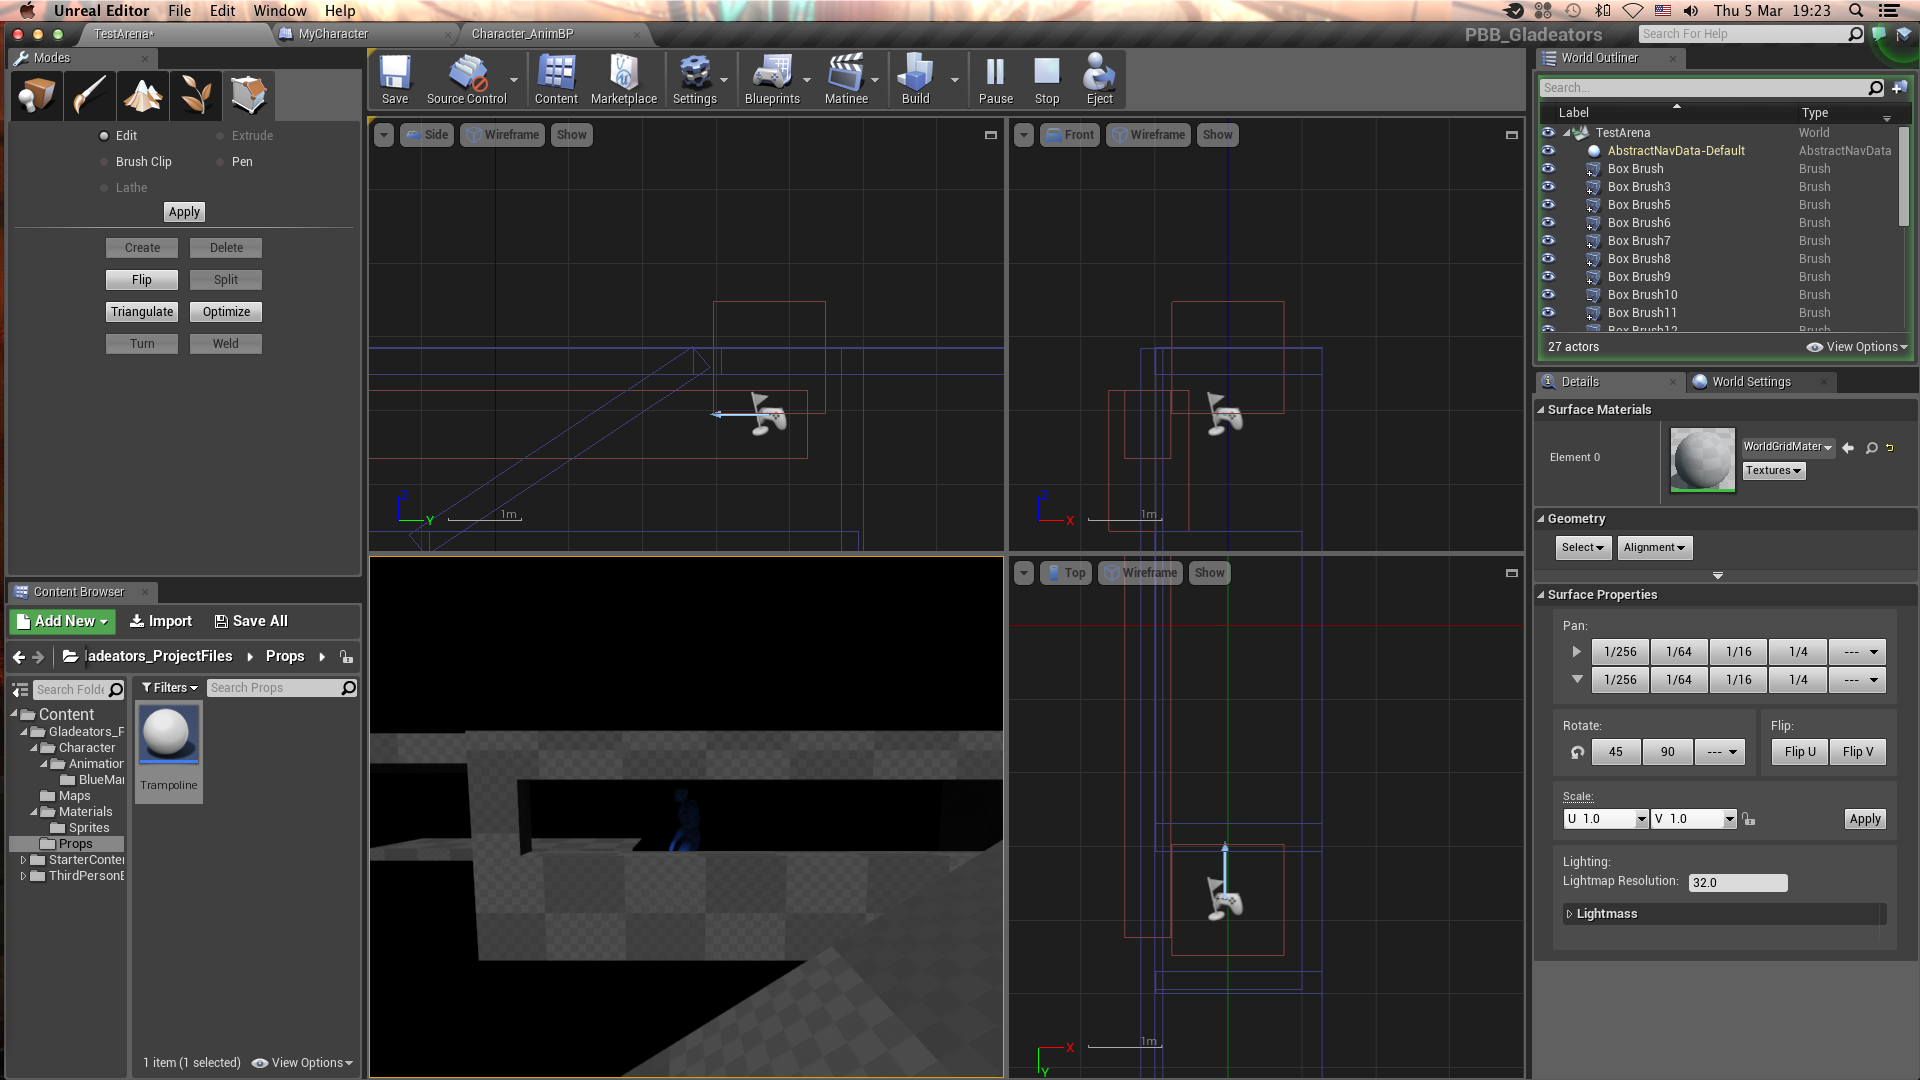1920x1080 pixels.
Task: Switch to the World Settings tab
Action: (x=1750, y=382)
